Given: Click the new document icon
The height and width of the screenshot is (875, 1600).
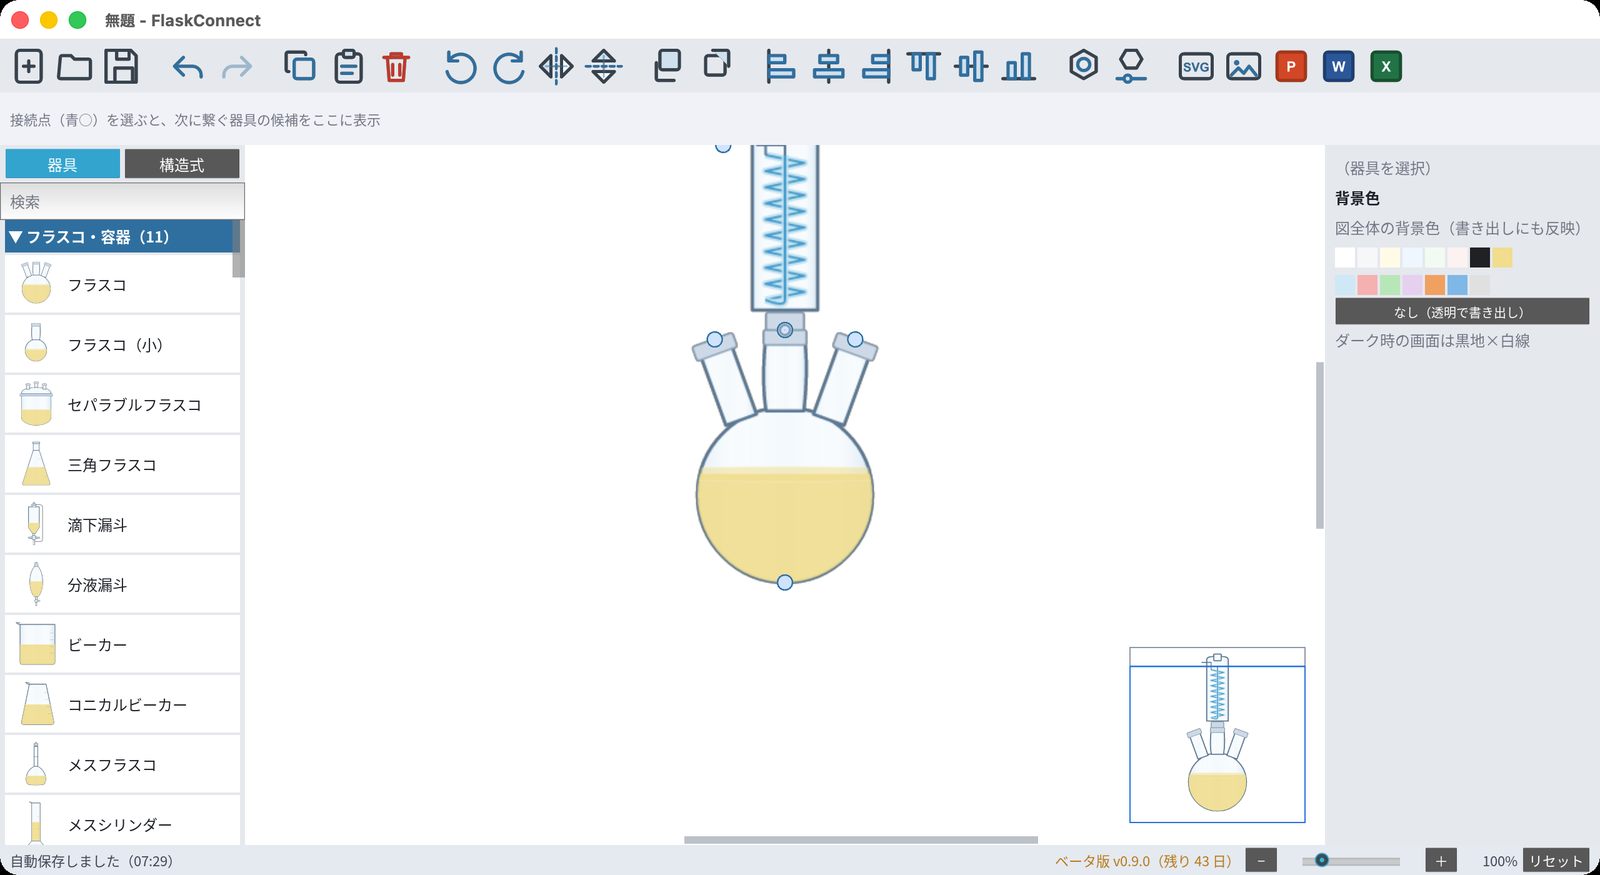Looking at the screenshot, I should (29, 67).
